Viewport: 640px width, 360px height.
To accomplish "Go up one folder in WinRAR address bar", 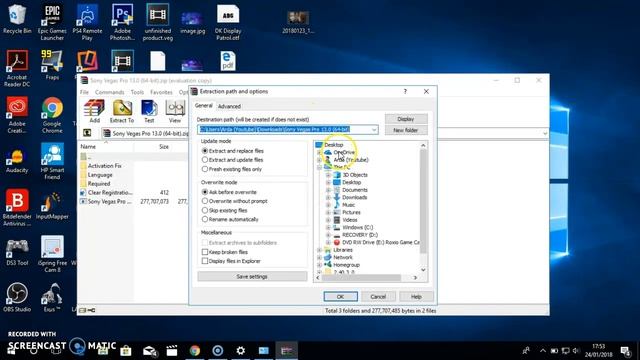I will [87, 133].
